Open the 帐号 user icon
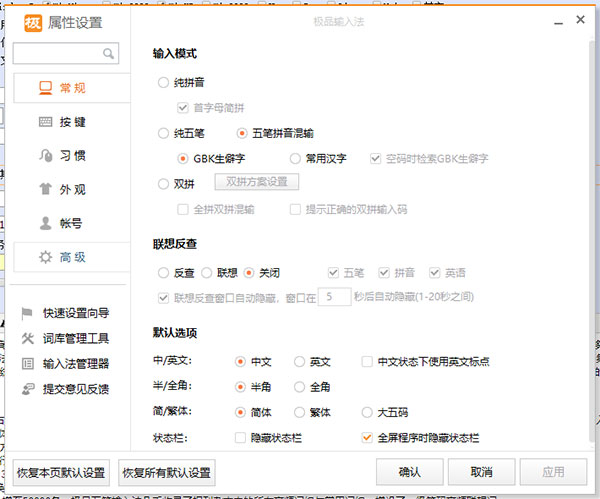This screenshot has width=600, height=499. [x=45, y=223]
